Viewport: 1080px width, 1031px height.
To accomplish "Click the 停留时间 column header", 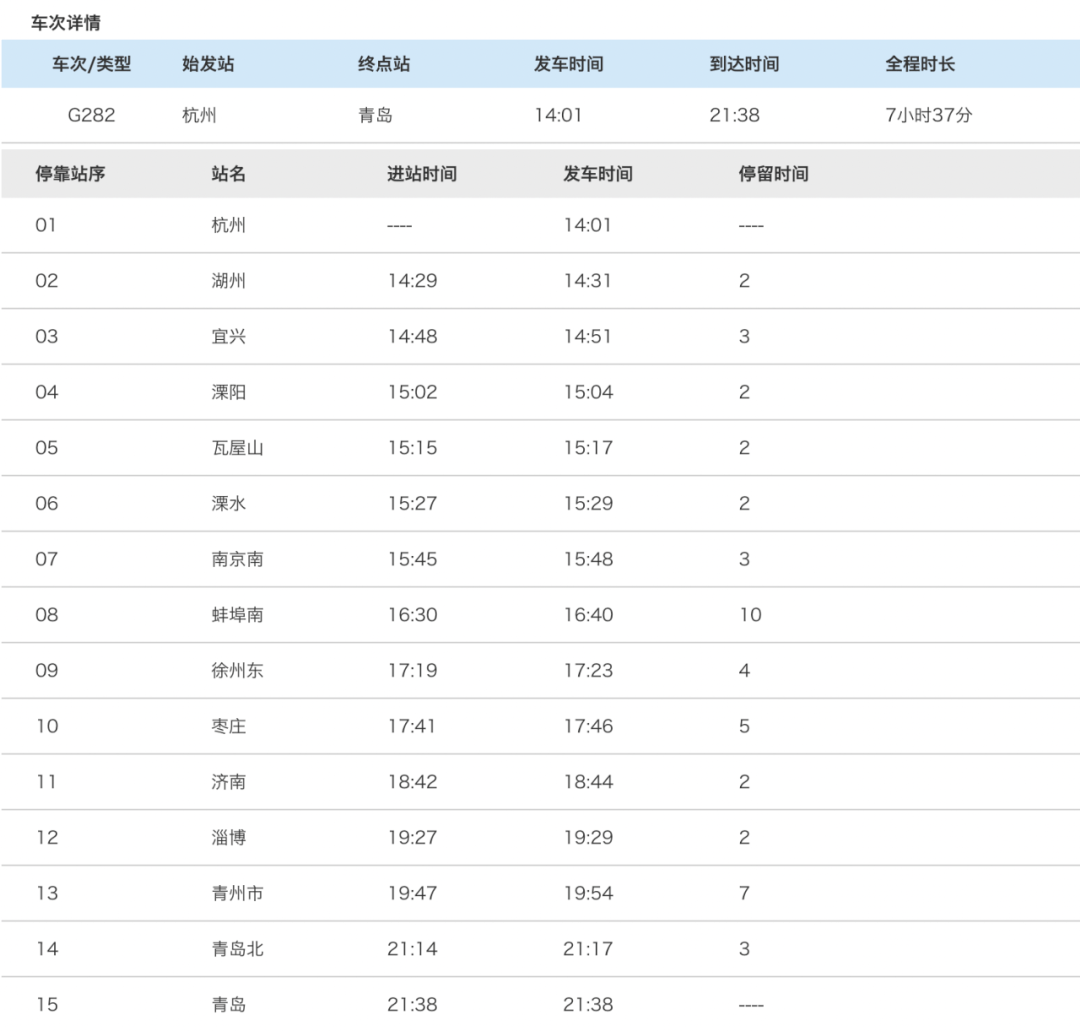I will click(x=773, y=174).
